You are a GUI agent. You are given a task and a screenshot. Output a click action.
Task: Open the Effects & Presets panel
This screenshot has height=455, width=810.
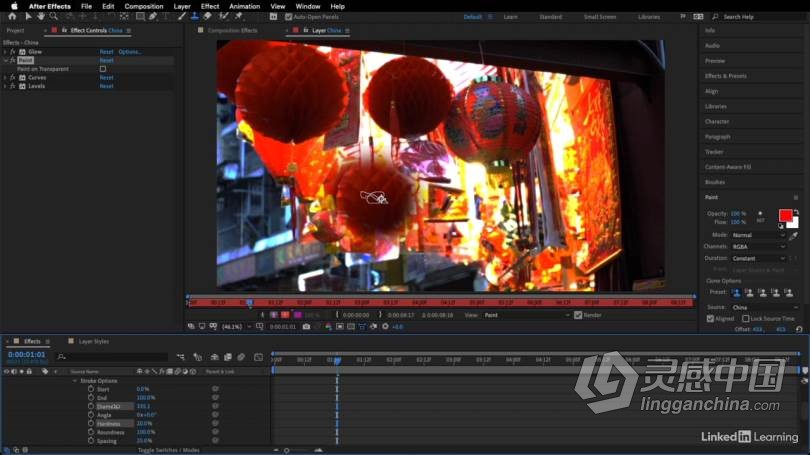click(x=726, y=76)
